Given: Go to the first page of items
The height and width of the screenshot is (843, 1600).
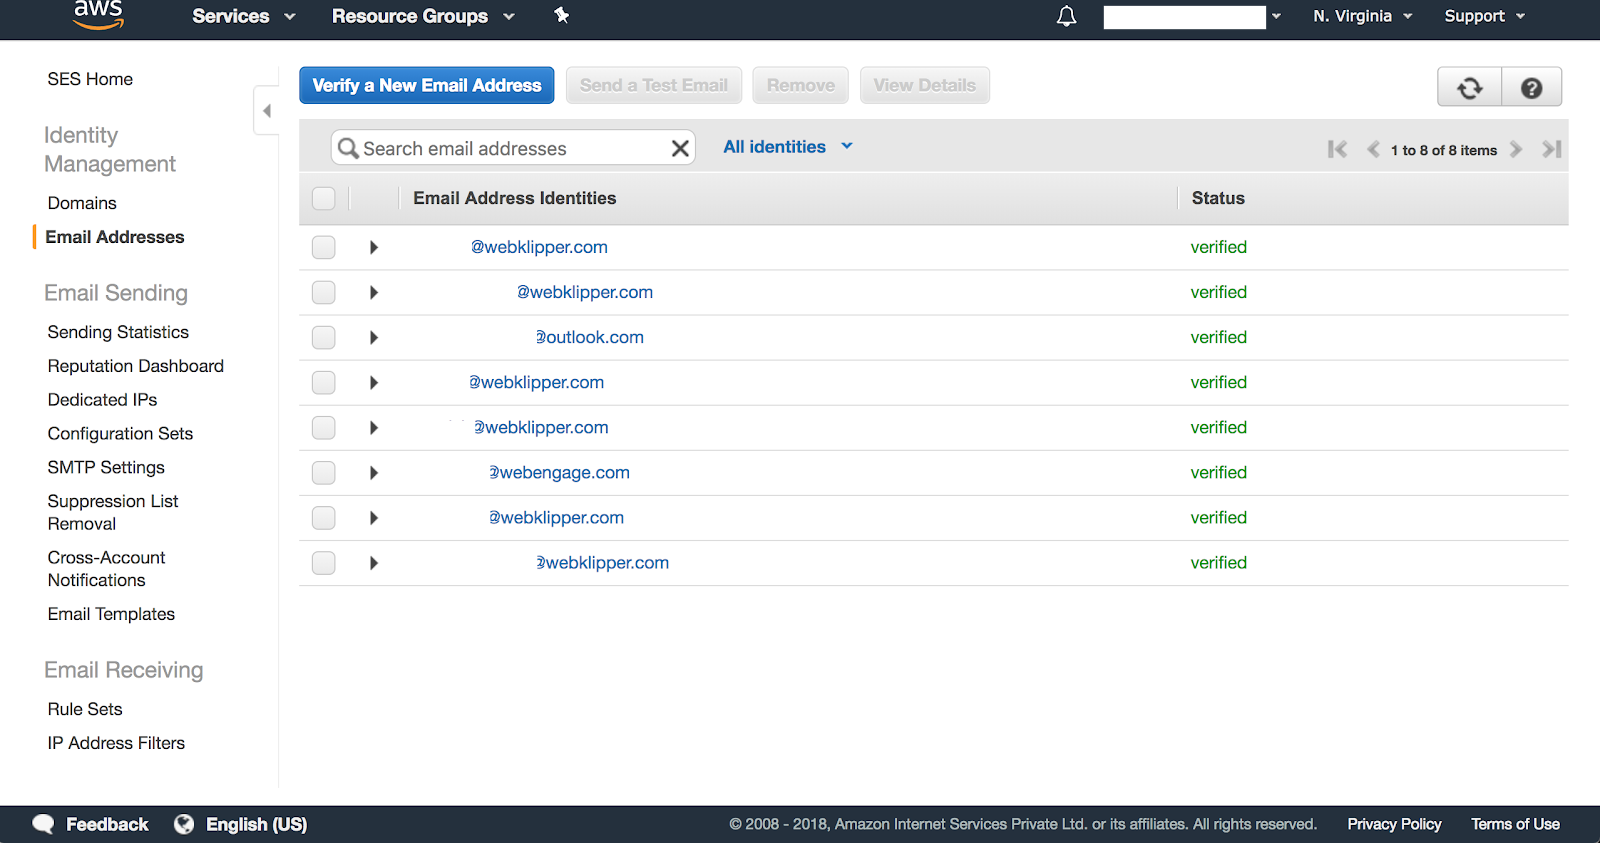Looking at the screenshot, I should coord(1337,150).
